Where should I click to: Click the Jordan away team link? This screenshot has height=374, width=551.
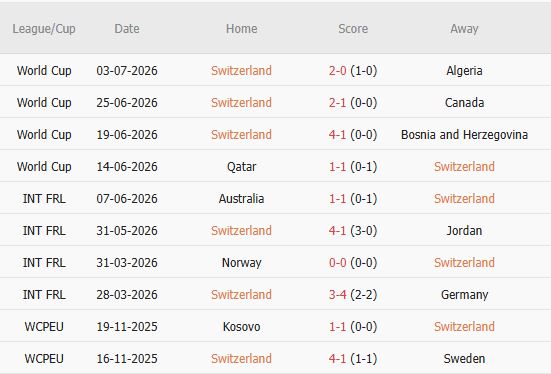click(x=464, y=231)
